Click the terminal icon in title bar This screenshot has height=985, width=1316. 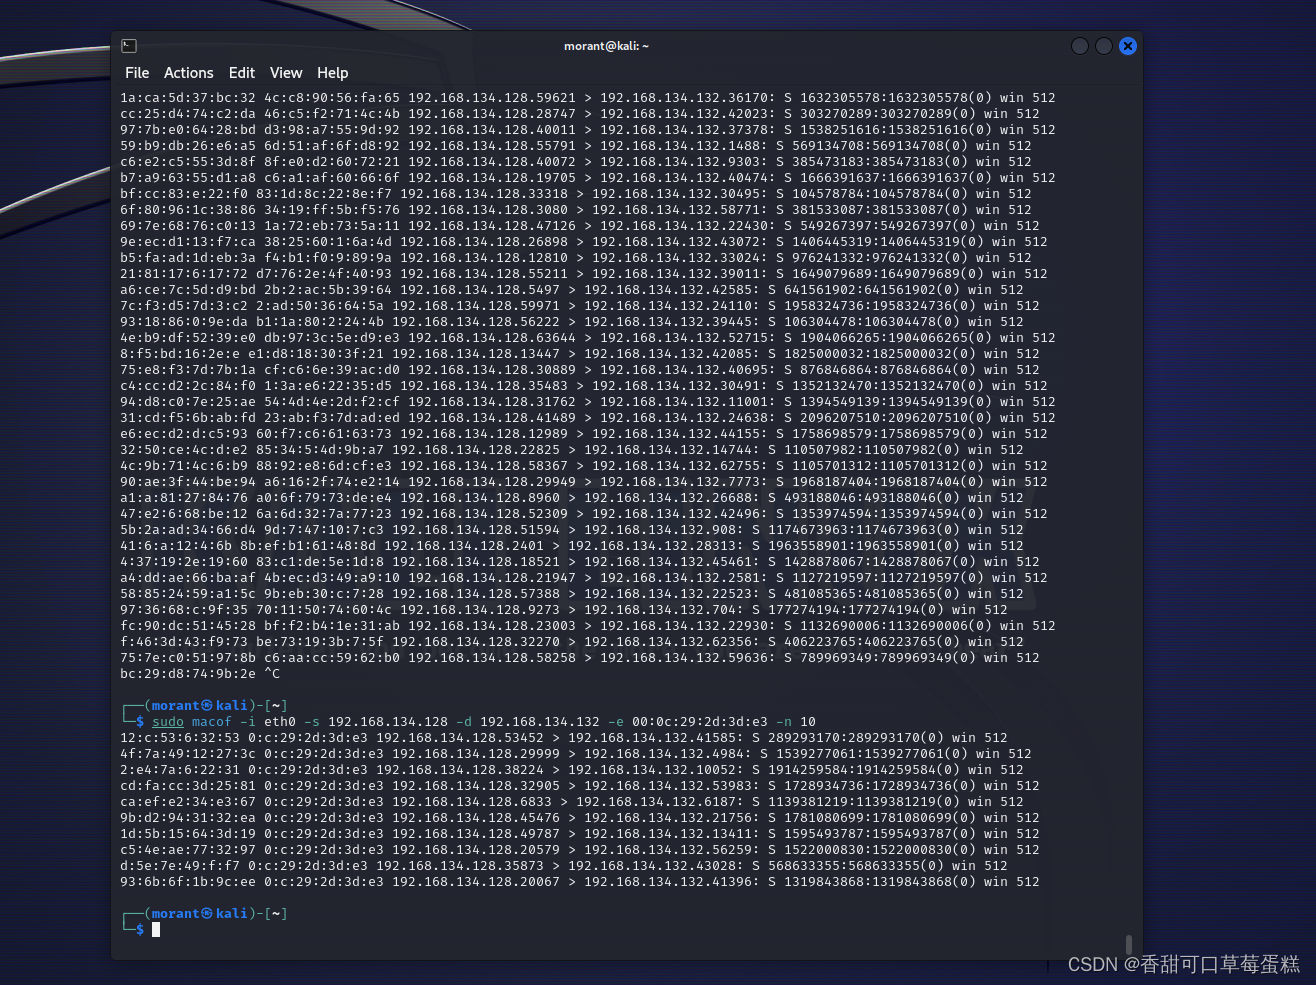pos(129,46)
